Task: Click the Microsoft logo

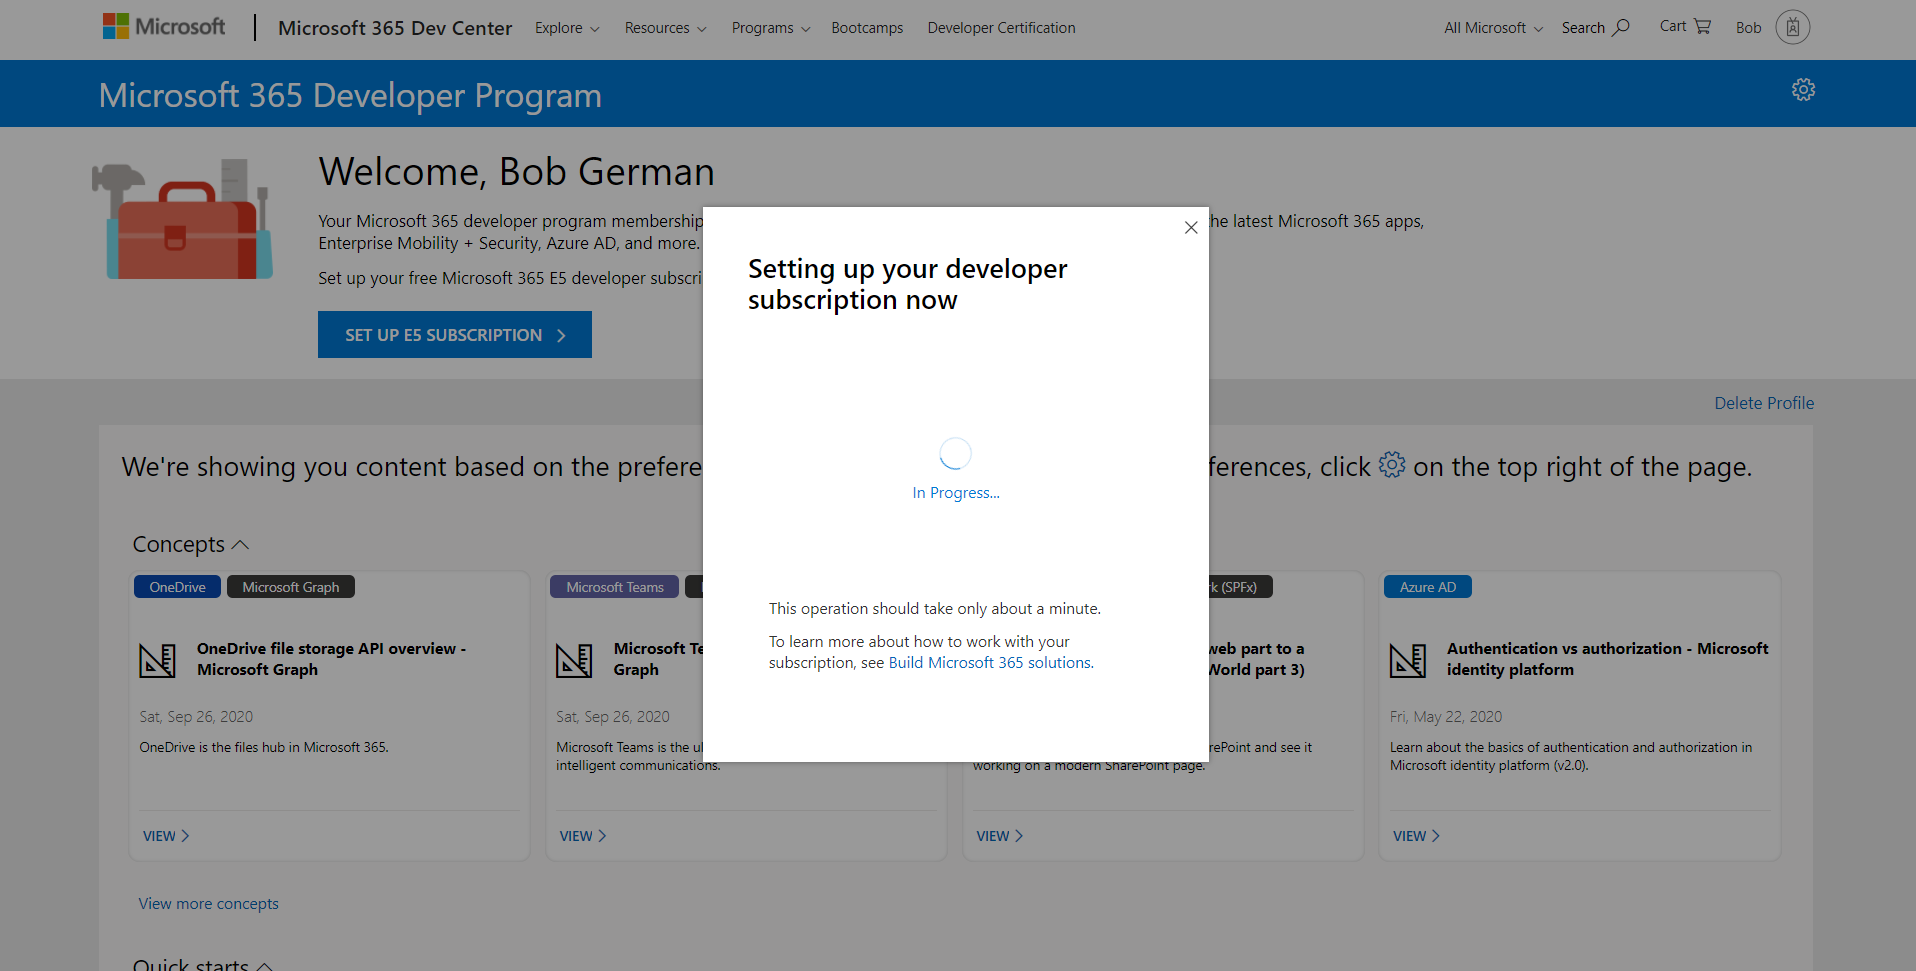Action: click(x=164, y=27)
